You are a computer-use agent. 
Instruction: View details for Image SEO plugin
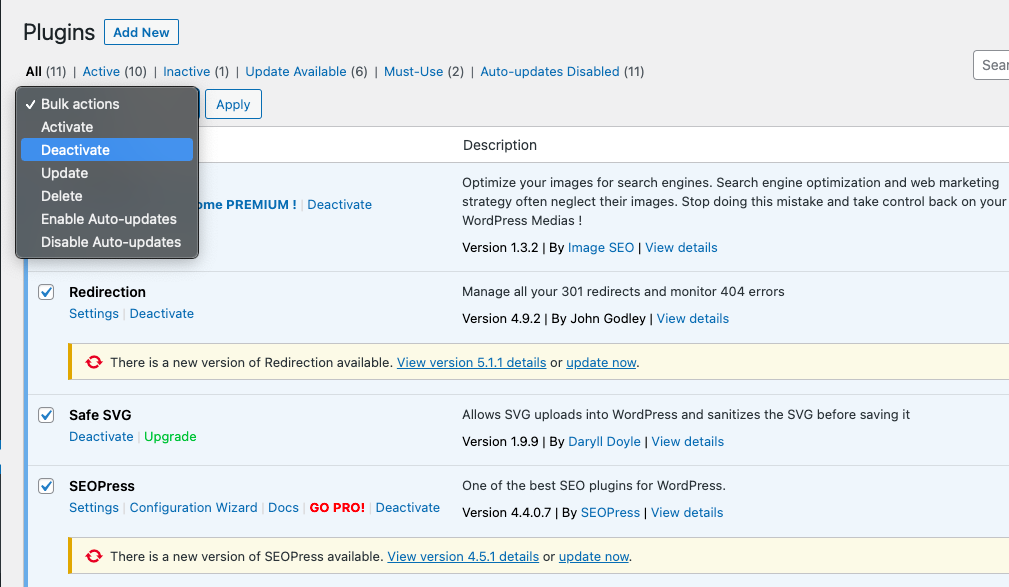(x=681, y=248)
